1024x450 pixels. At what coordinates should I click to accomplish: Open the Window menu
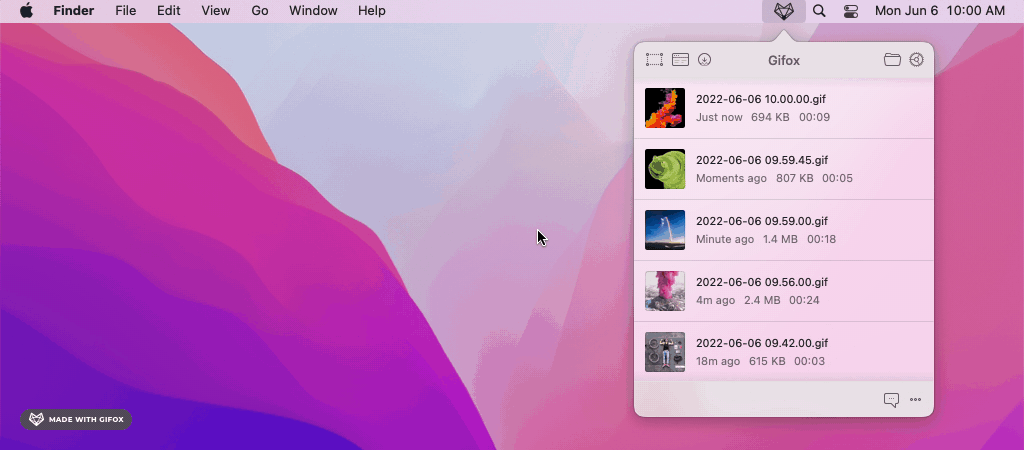313,11
